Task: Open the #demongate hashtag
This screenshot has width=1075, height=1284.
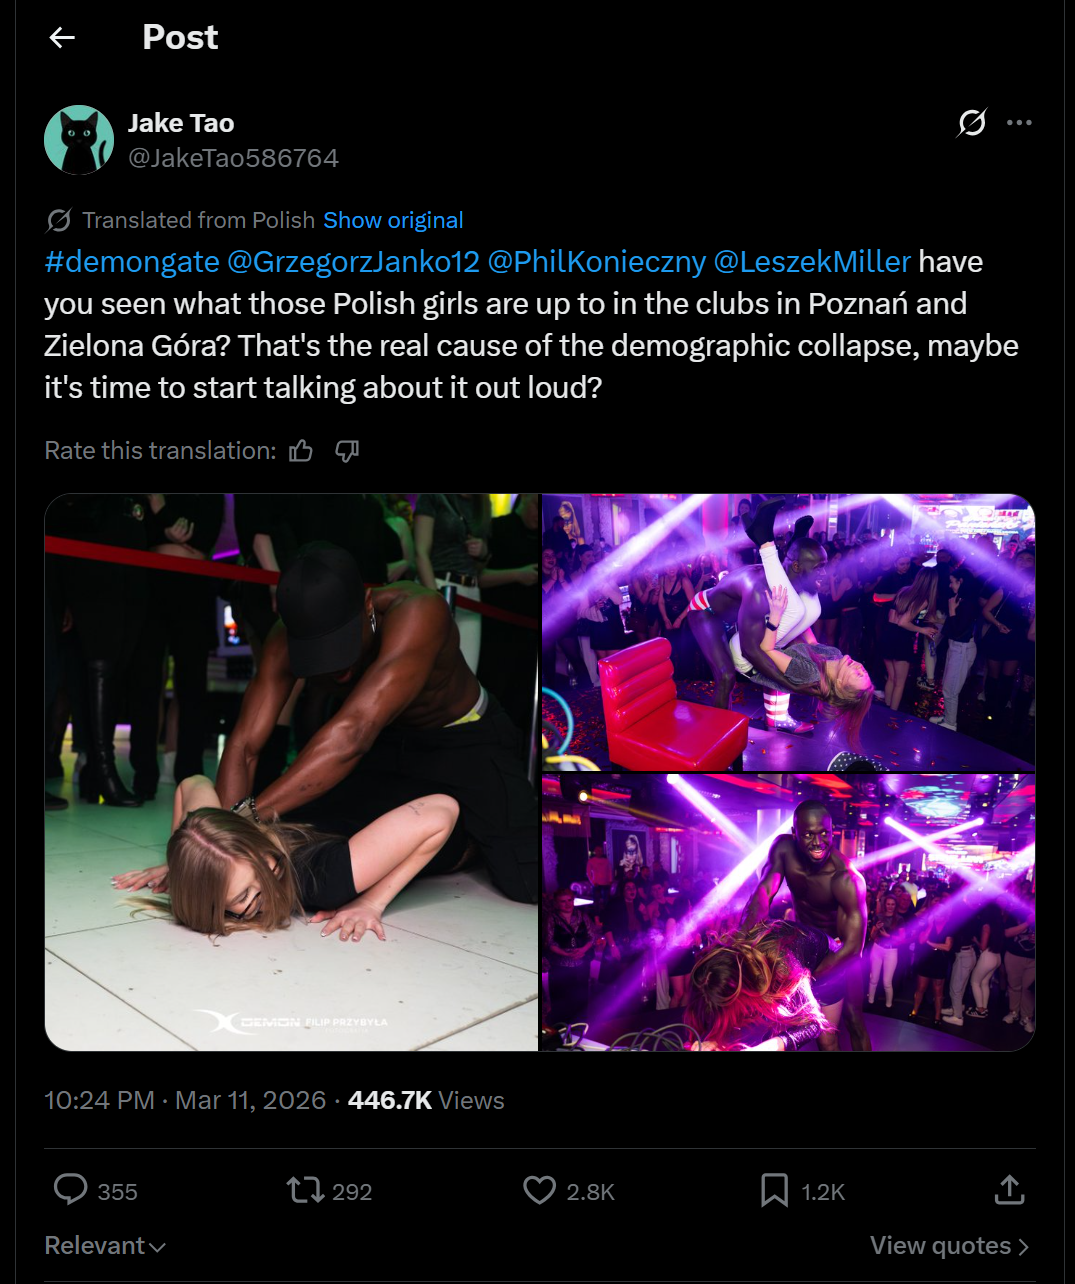Action: tap(132, 262)
